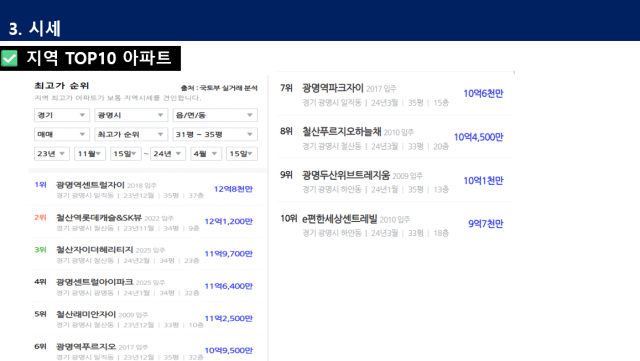Click details line 하안동 24년3월 33평 18층
Image resolution: width=640 pixels, height=361 pixels.
(x=376, y=233)
